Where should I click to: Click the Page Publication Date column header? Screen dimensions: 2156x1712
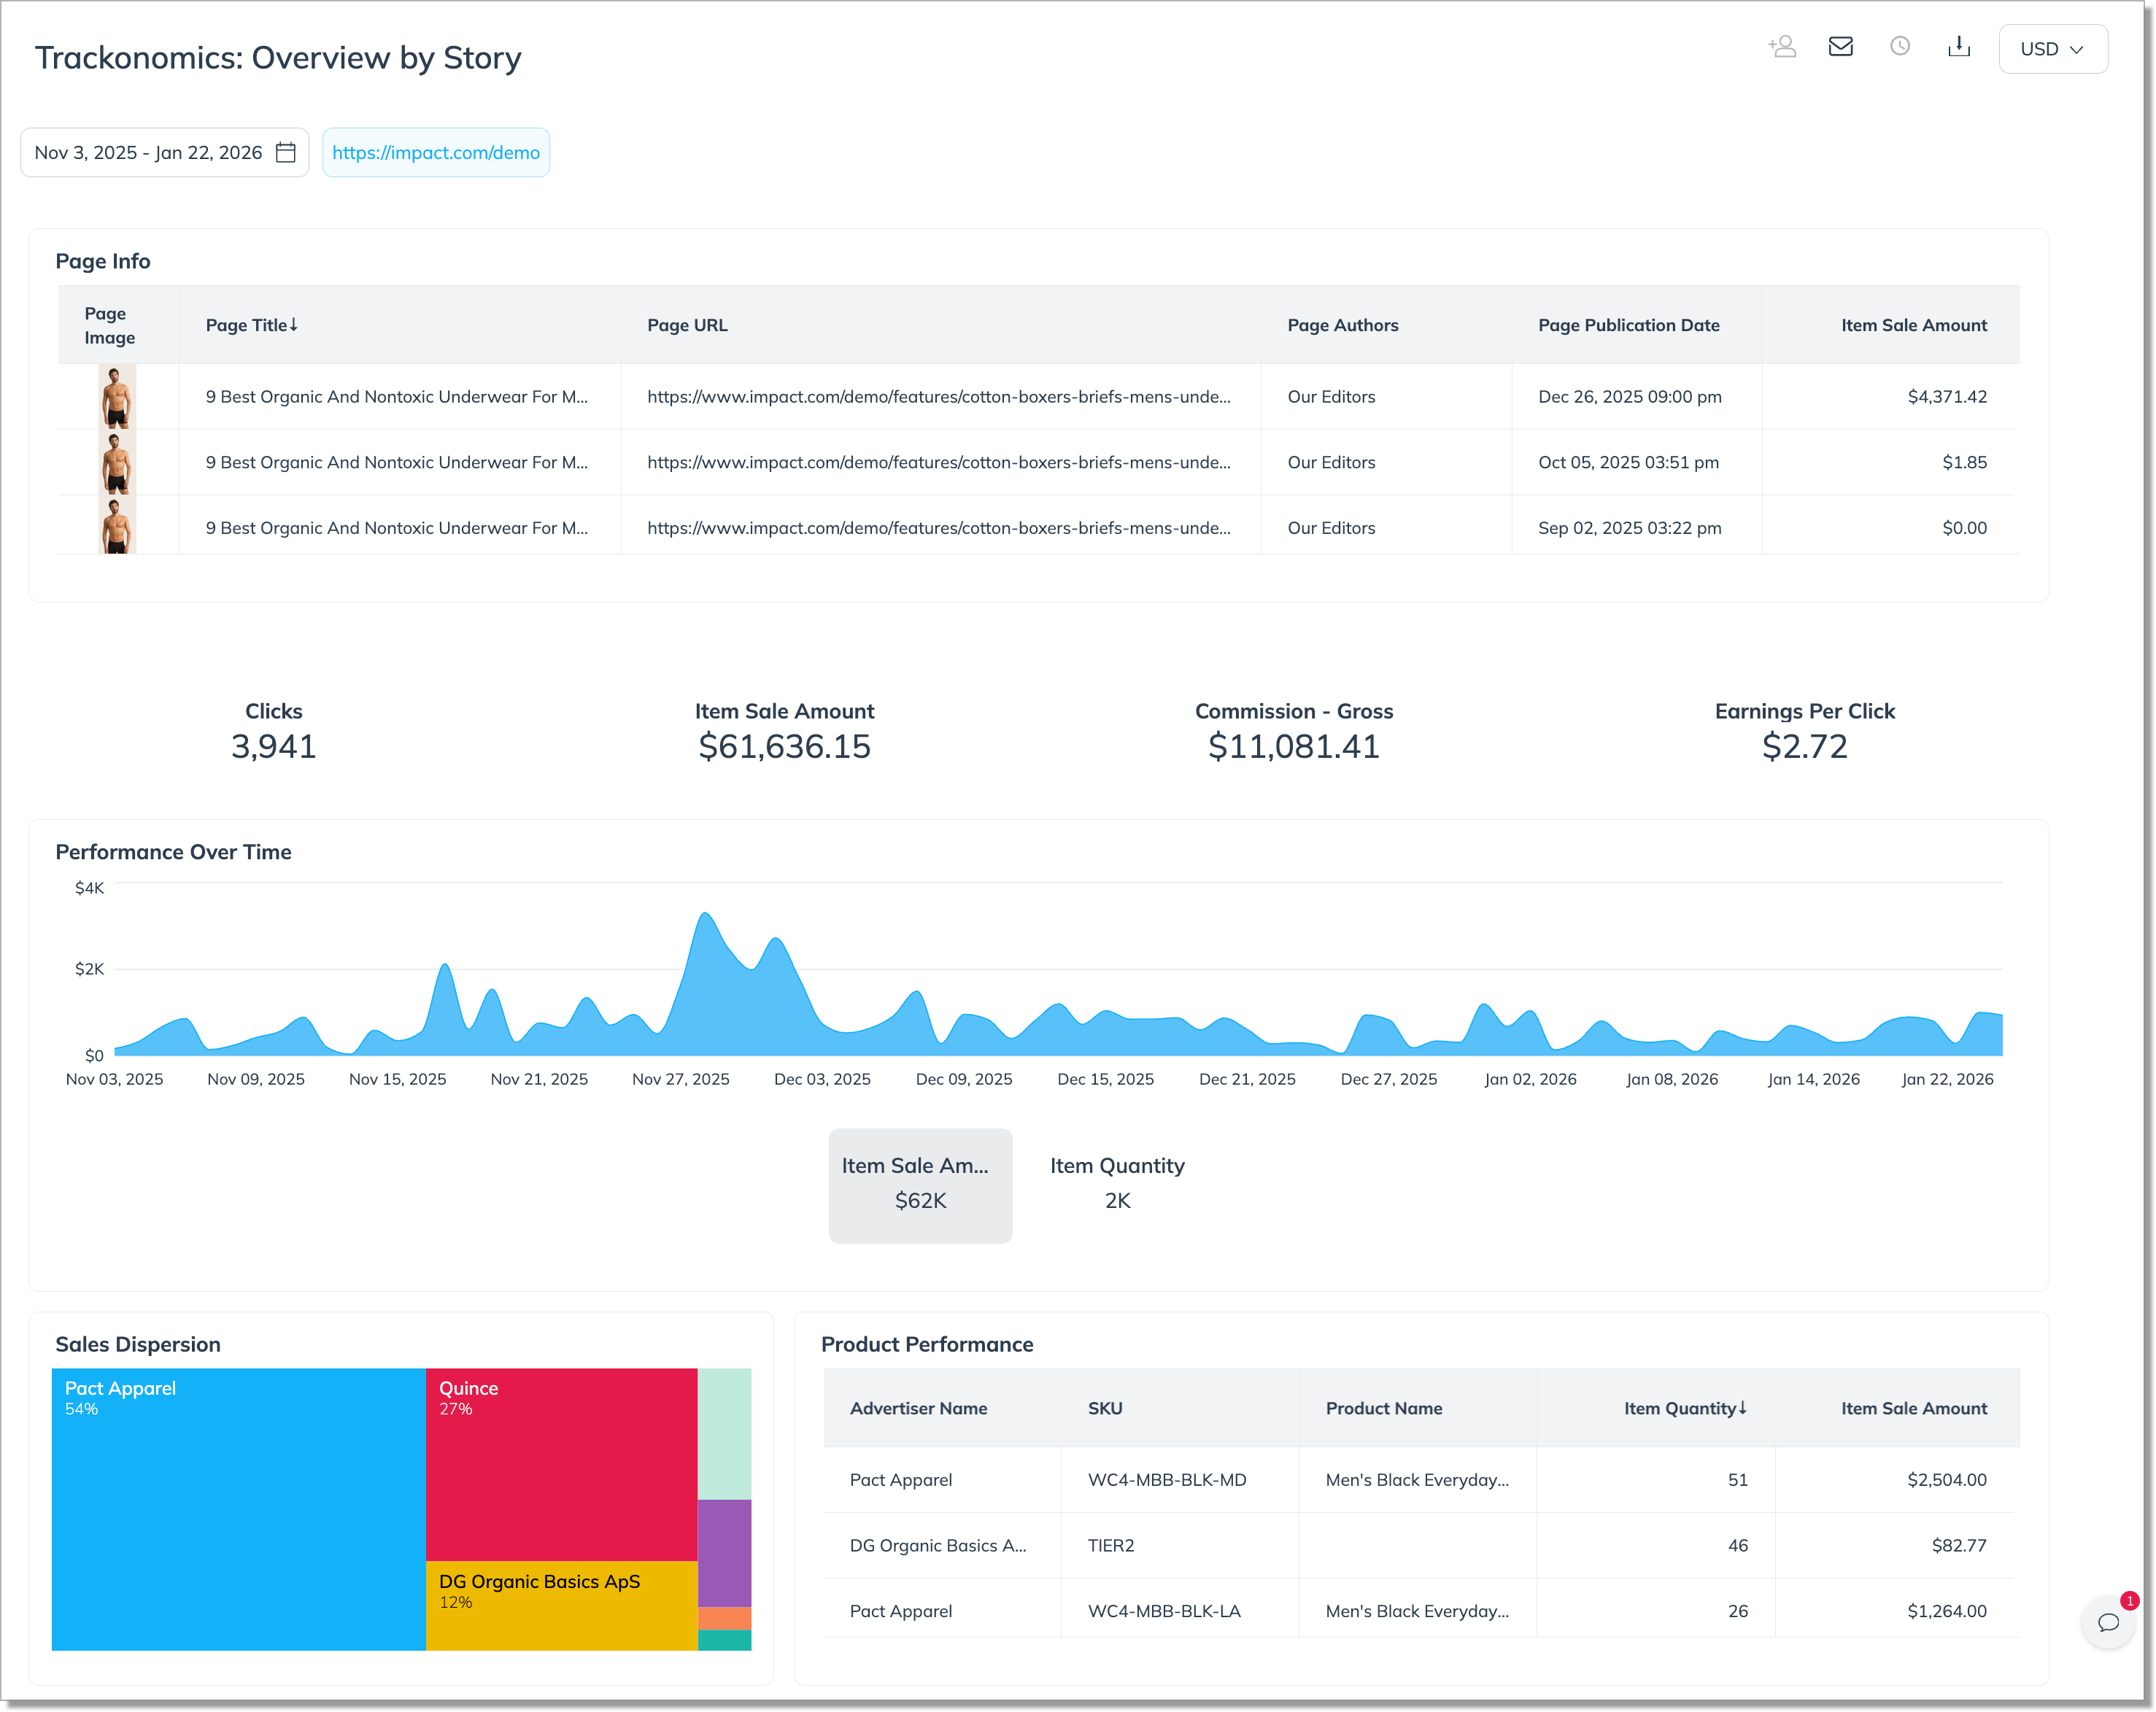1628,325
